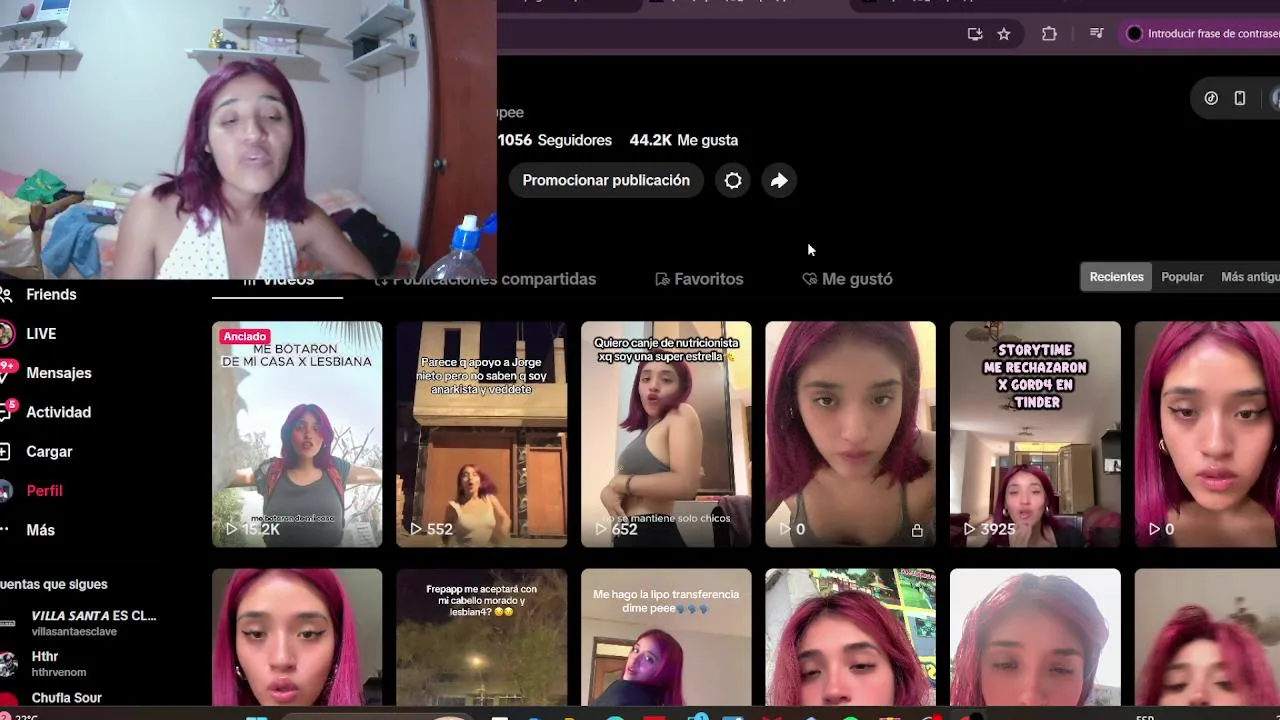
Task: Open LIVE in the sidebar
Action: (x=40, y=334)
